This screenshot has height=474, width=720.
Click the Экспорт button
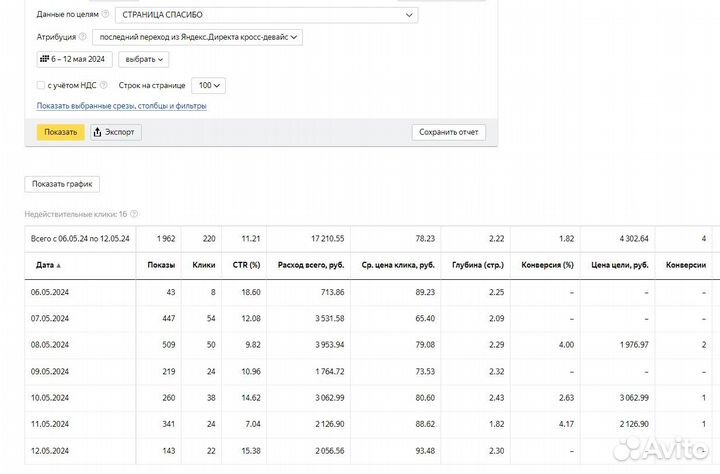(116, 132)
